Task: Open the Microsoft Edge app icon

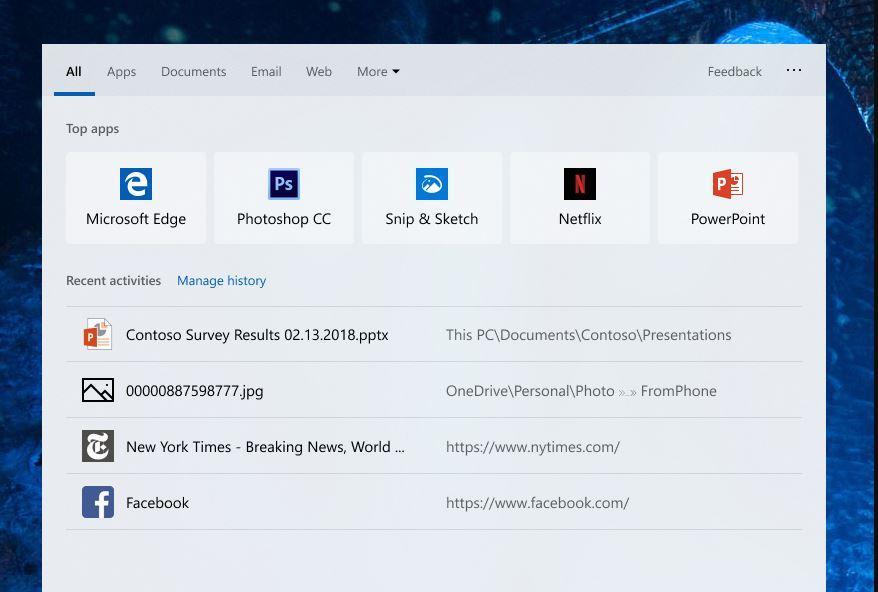Action: (136, 185)
